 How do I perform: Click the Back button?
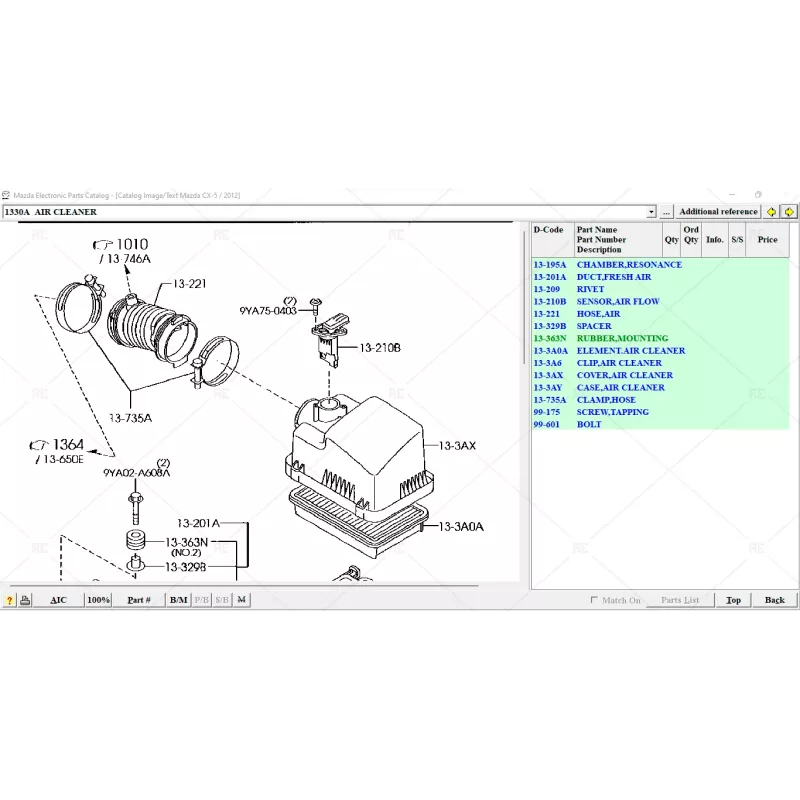[x=774, y=600]
